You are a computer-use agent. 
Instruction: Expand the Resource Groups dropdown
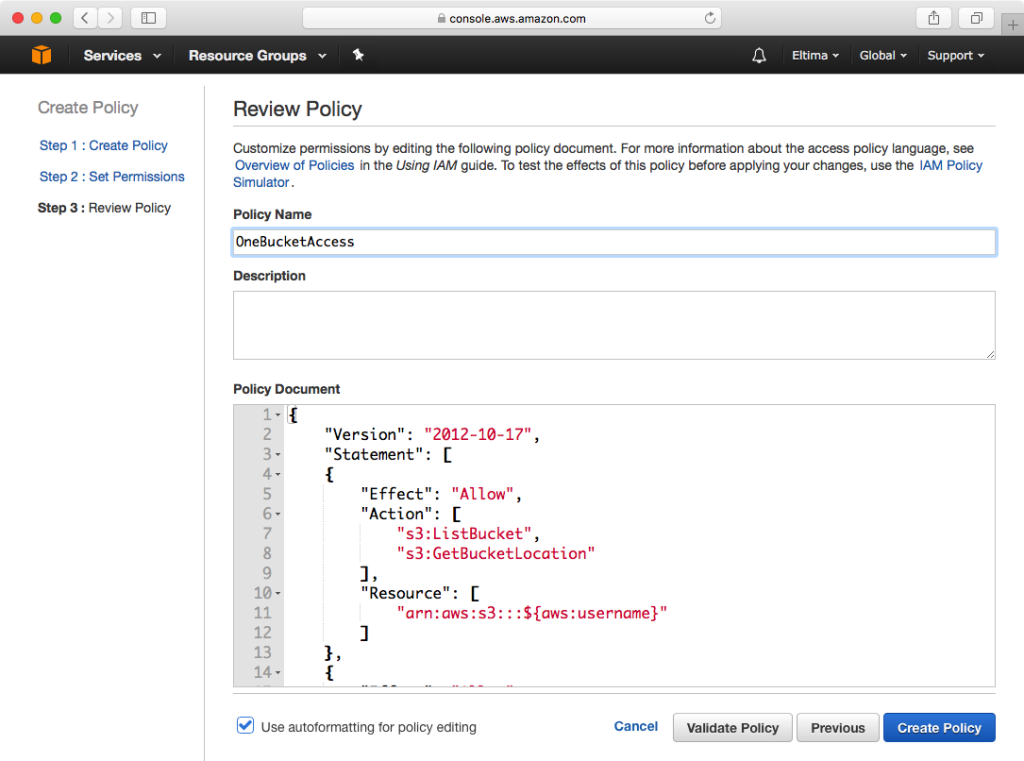tap(257, 55)
